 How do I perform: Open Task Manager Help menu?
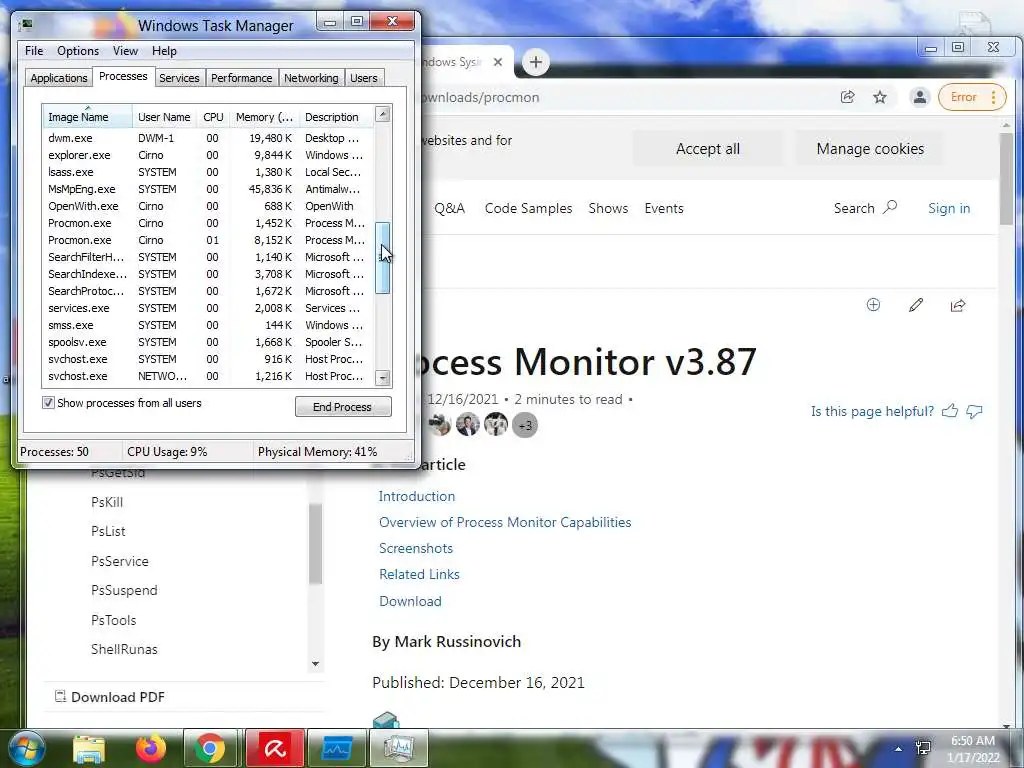[164, 51]
